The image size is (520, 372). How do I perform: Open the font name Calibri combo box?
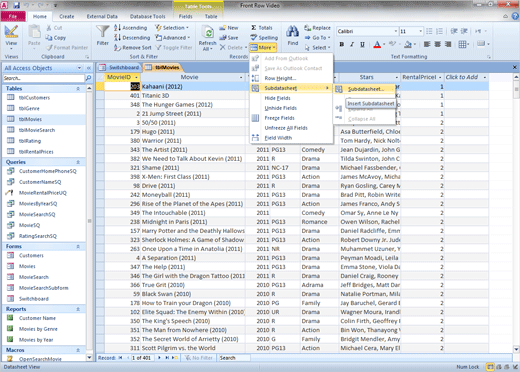pos(367,31)
